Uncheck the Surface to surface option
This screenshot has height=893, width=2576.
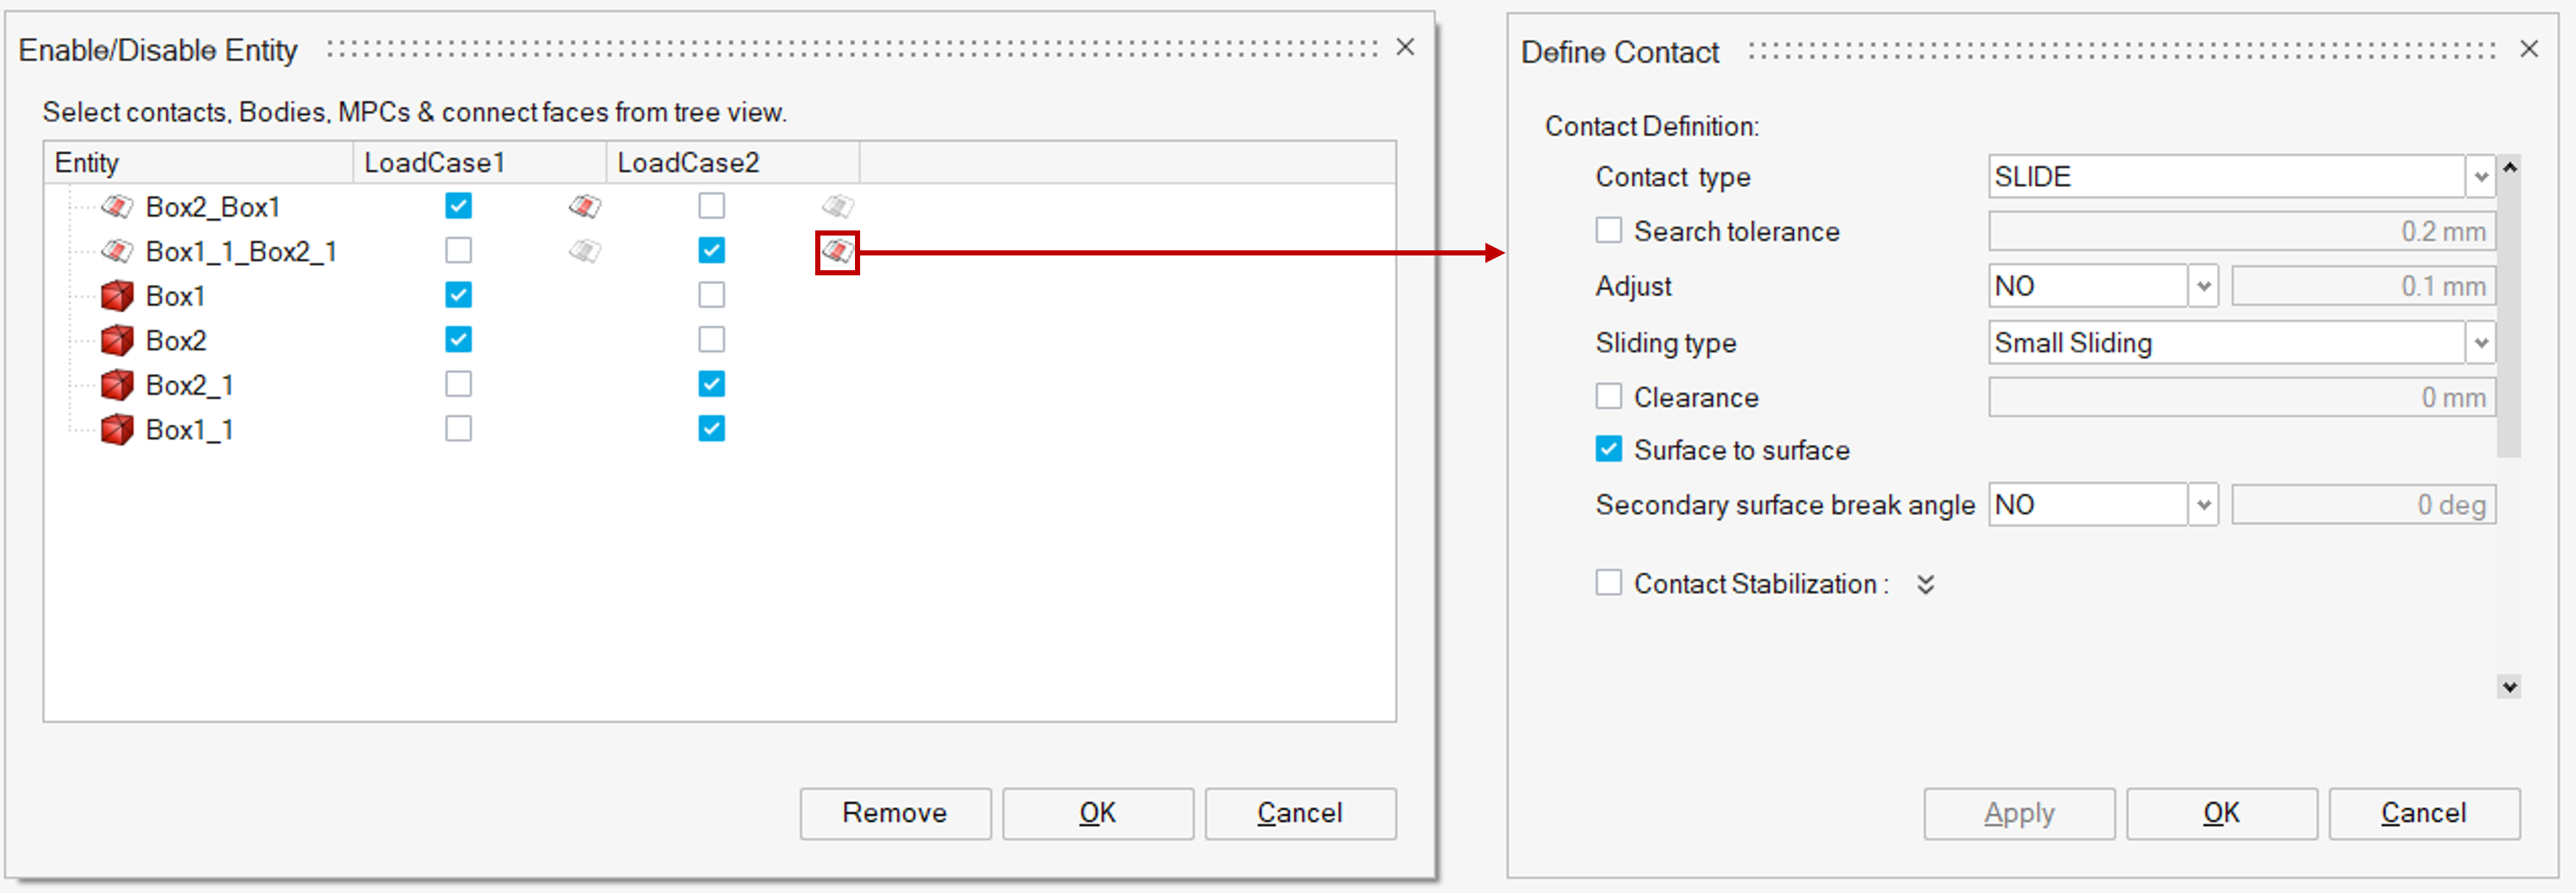[x=1608, y=450]
